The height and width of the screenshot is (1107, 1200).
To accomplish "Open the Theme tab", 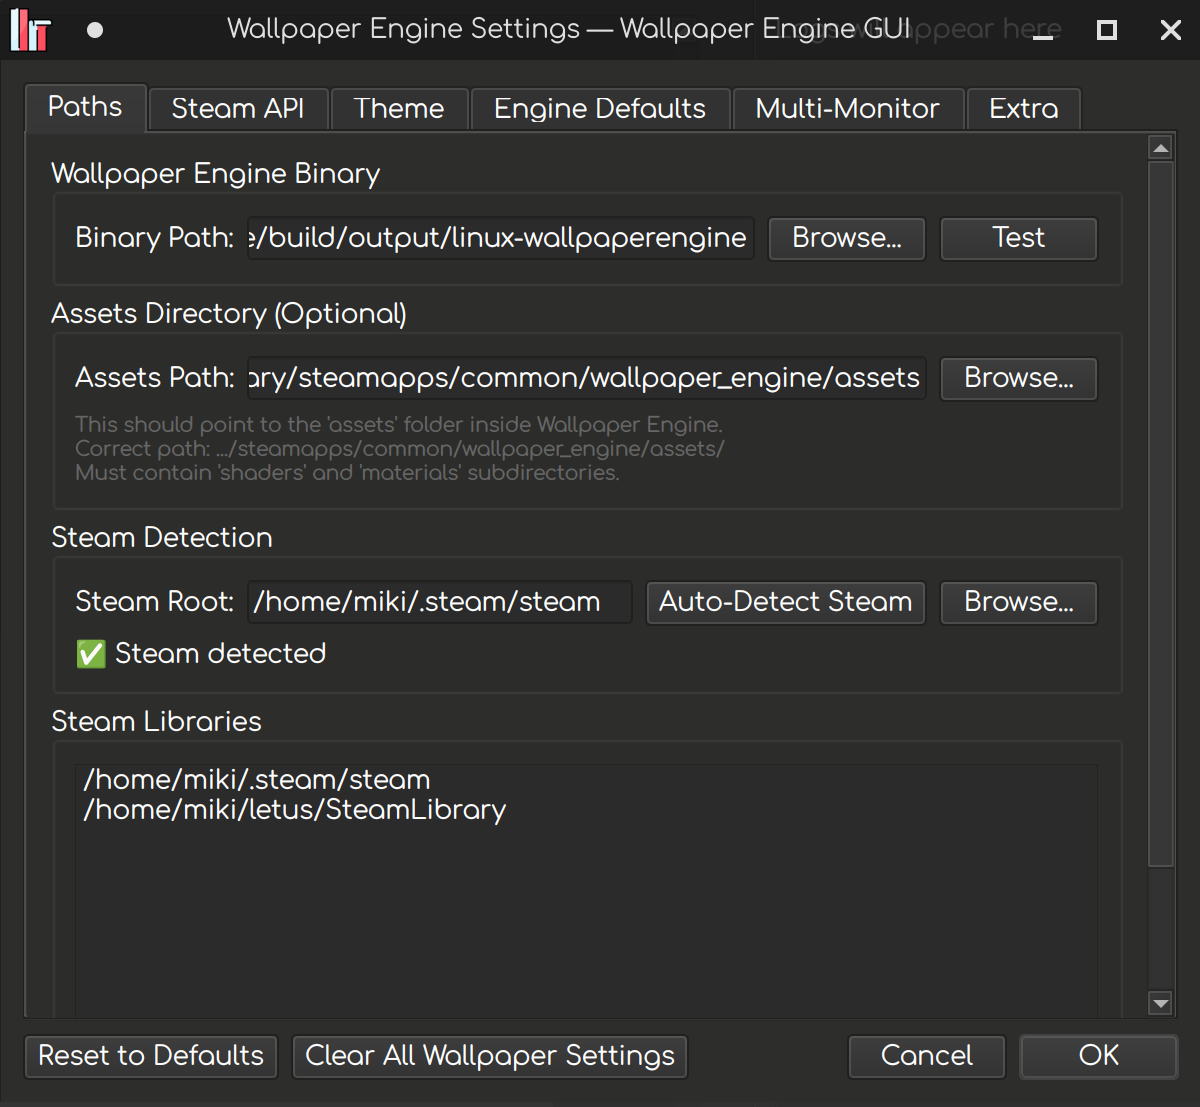I will (x=399, y=109).
